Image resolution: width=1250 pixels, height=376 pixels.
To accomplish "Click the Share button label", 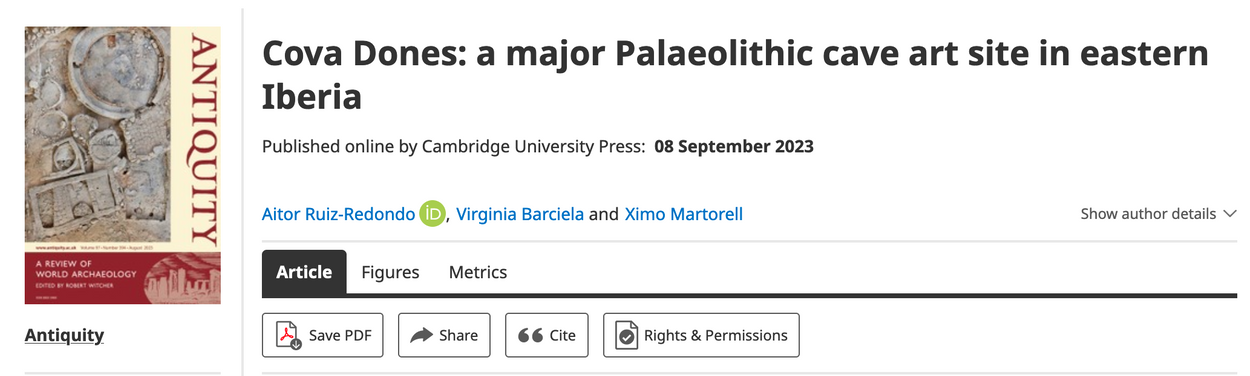I will tap(458, 336).
